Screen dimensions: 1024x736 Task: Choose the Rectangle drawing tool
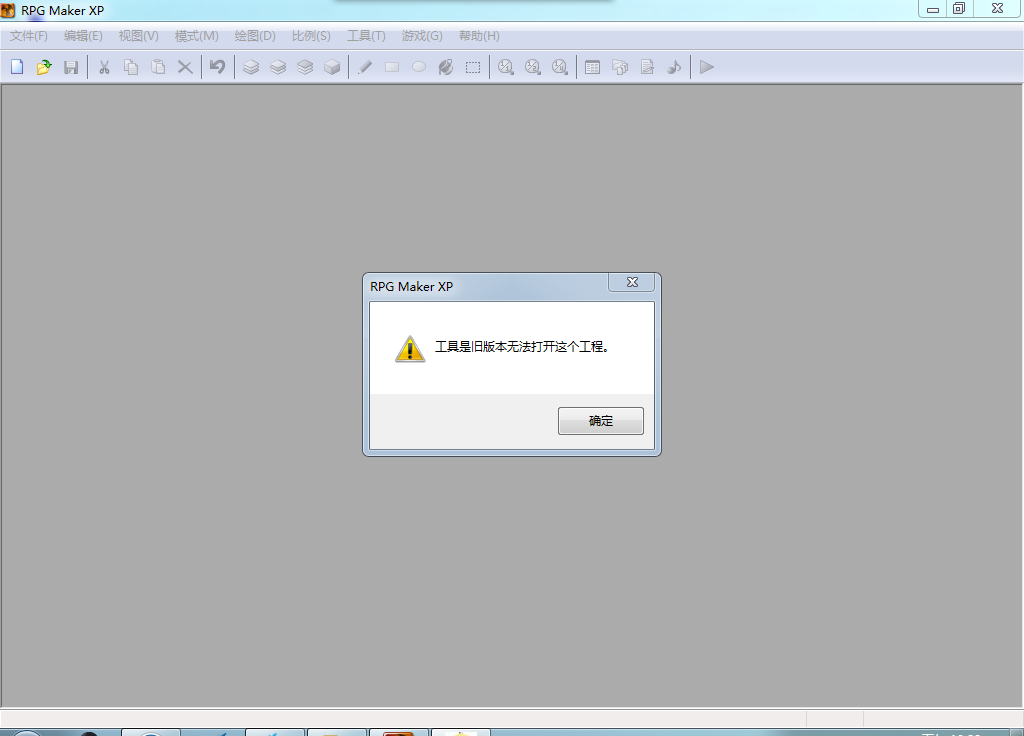point(392,67)
